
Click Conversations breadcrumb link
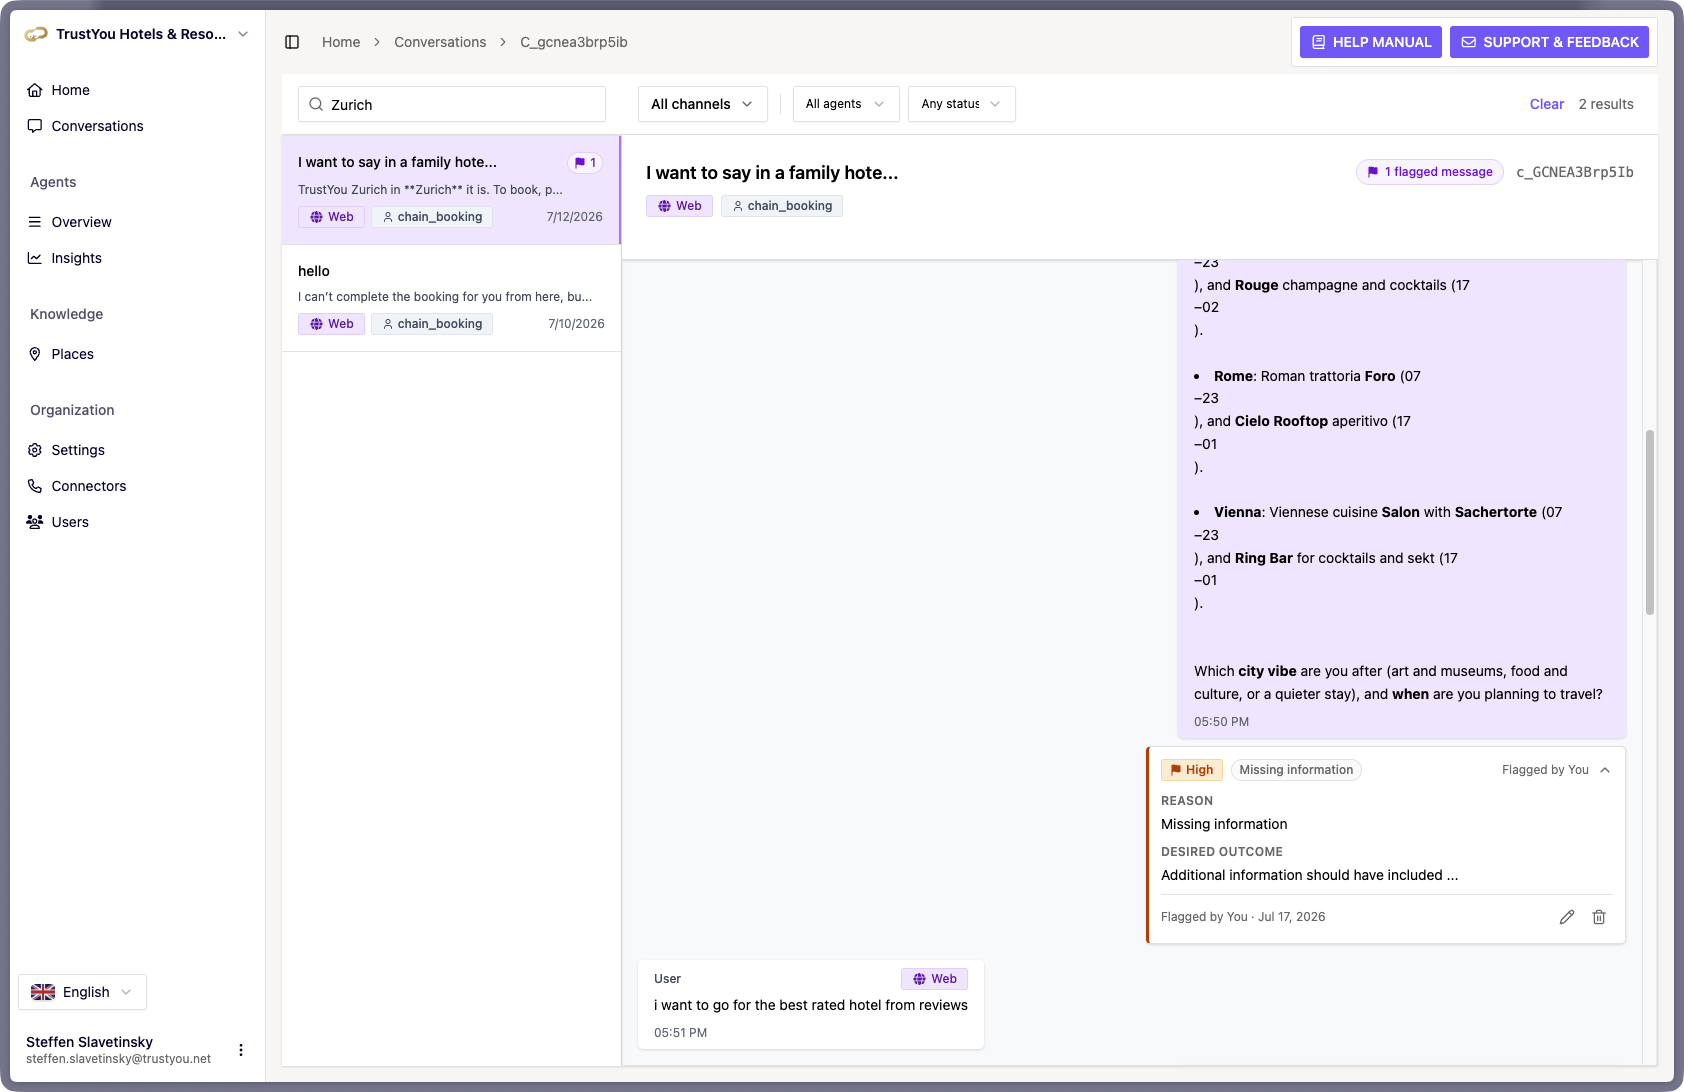(440, 42)
